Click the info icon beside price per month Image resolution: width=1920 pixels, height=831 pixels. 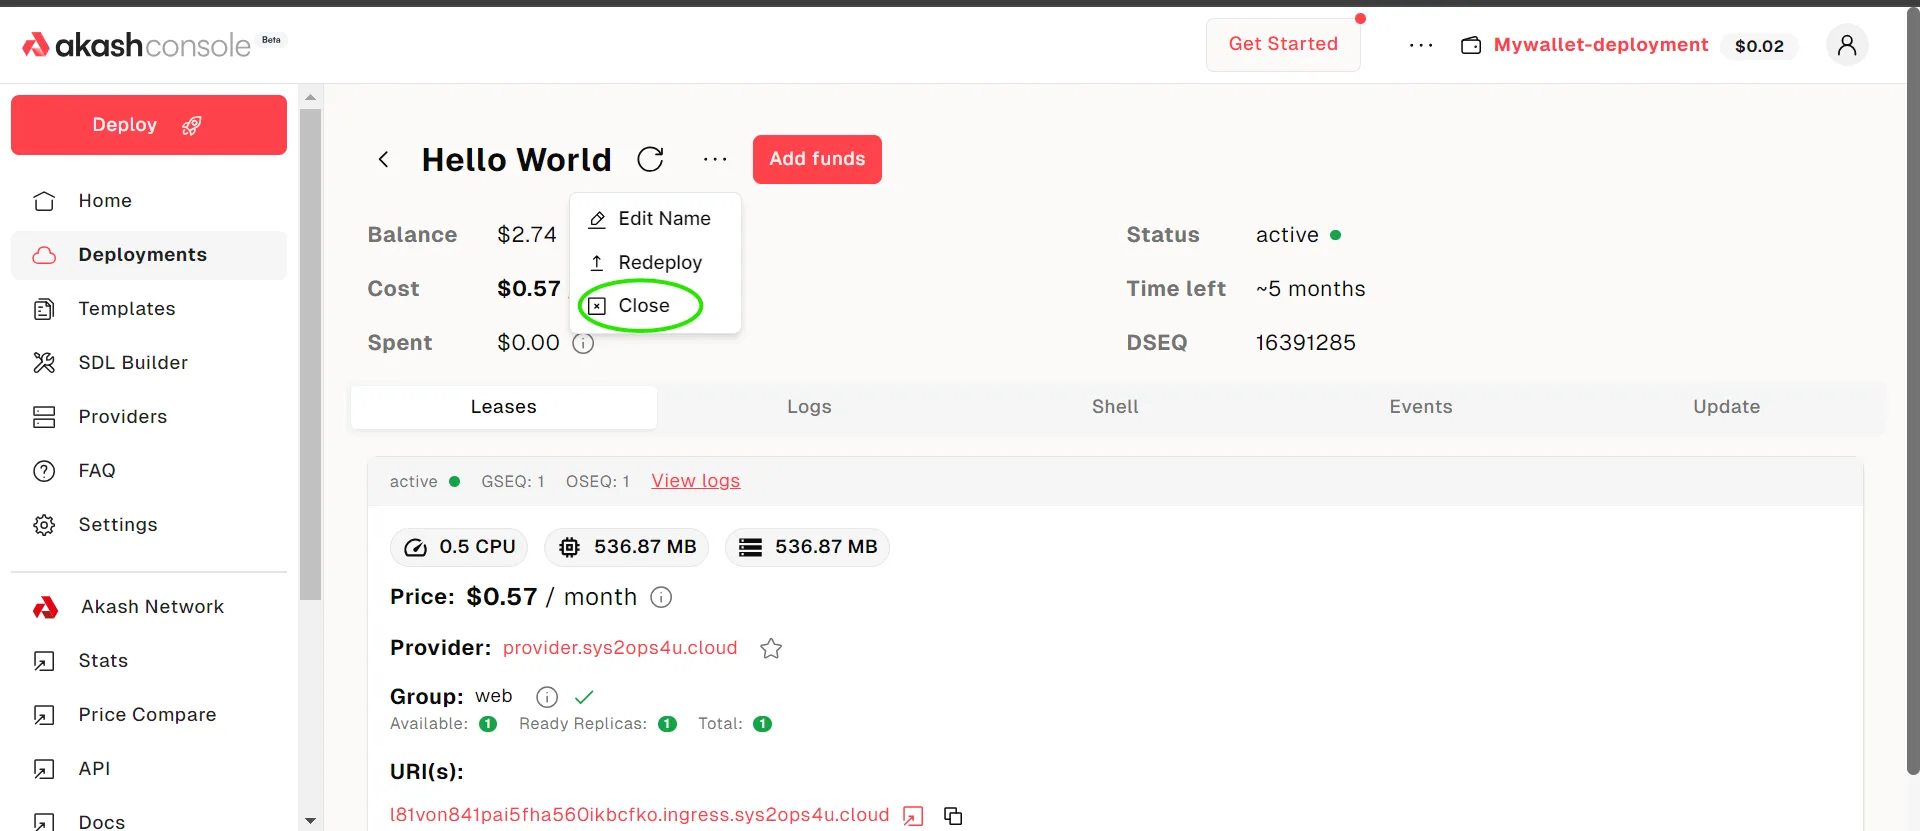click(661, 597)
